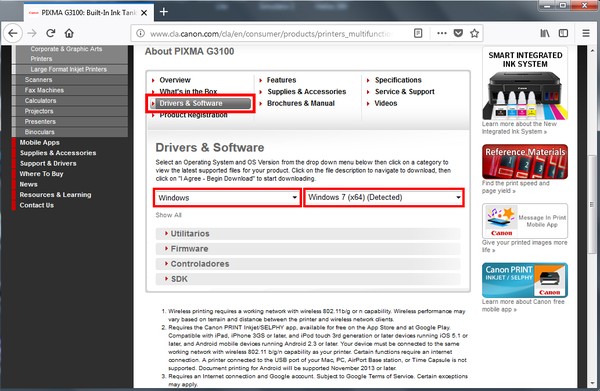Show sidebars icon in Firefox toolbar
The height and width of the screenshot is (391, 600).
pos(563,33)
